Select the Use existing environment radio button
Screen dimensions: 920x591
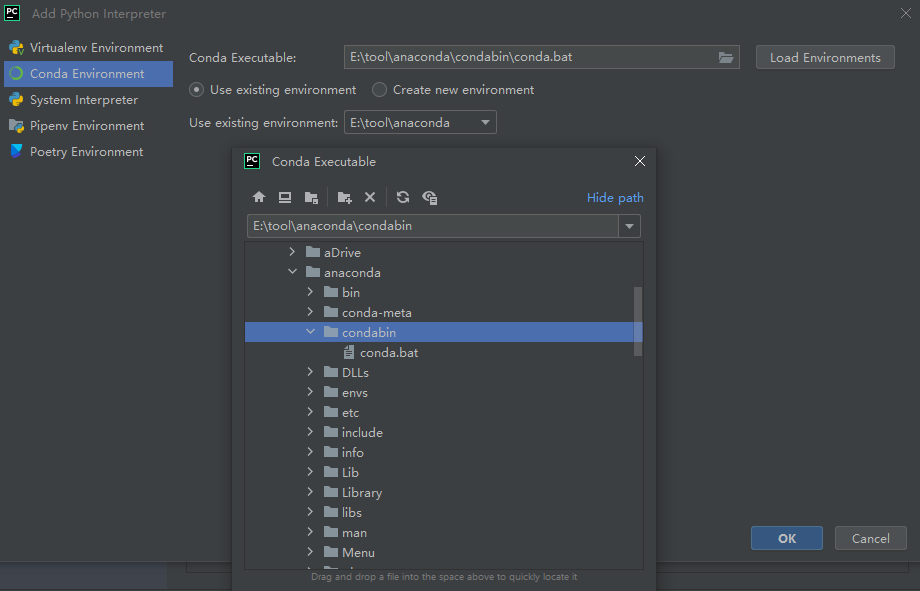pos(196,89)
